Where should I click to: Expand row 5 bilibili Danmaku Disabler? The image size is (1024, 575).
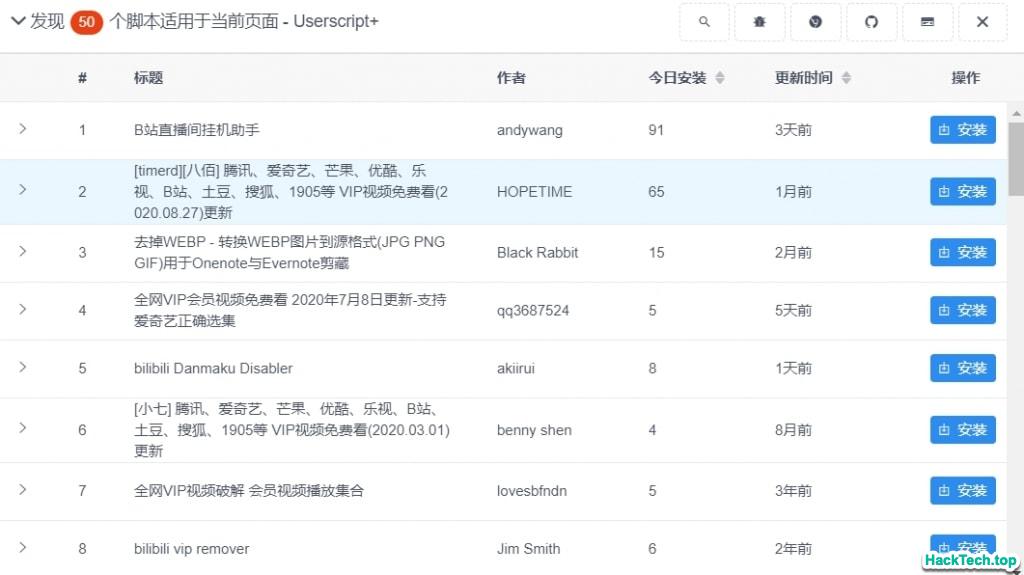pos(22,367)
